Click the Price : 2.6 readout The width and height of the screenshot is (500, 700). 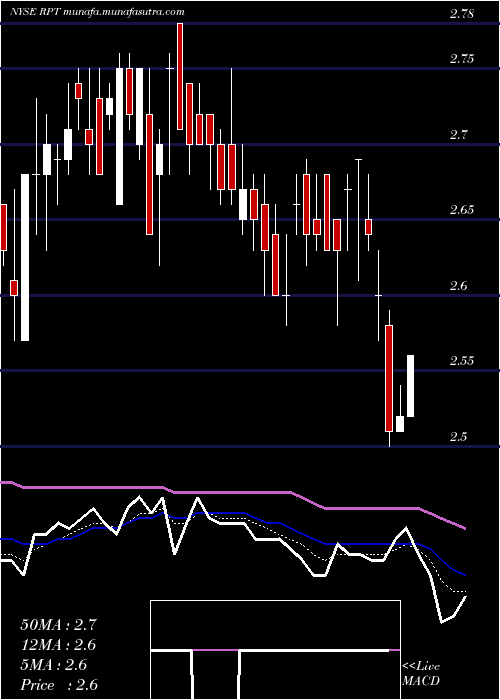pyautogui.click(x=59, y=685)
